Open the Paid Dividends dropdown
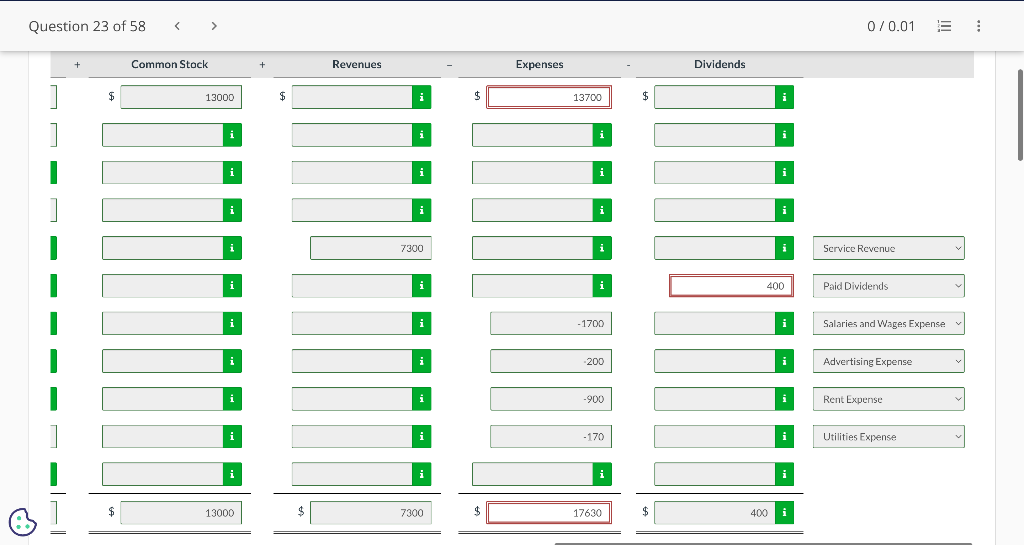This screenshot has width=1024, height=545. 889,286
